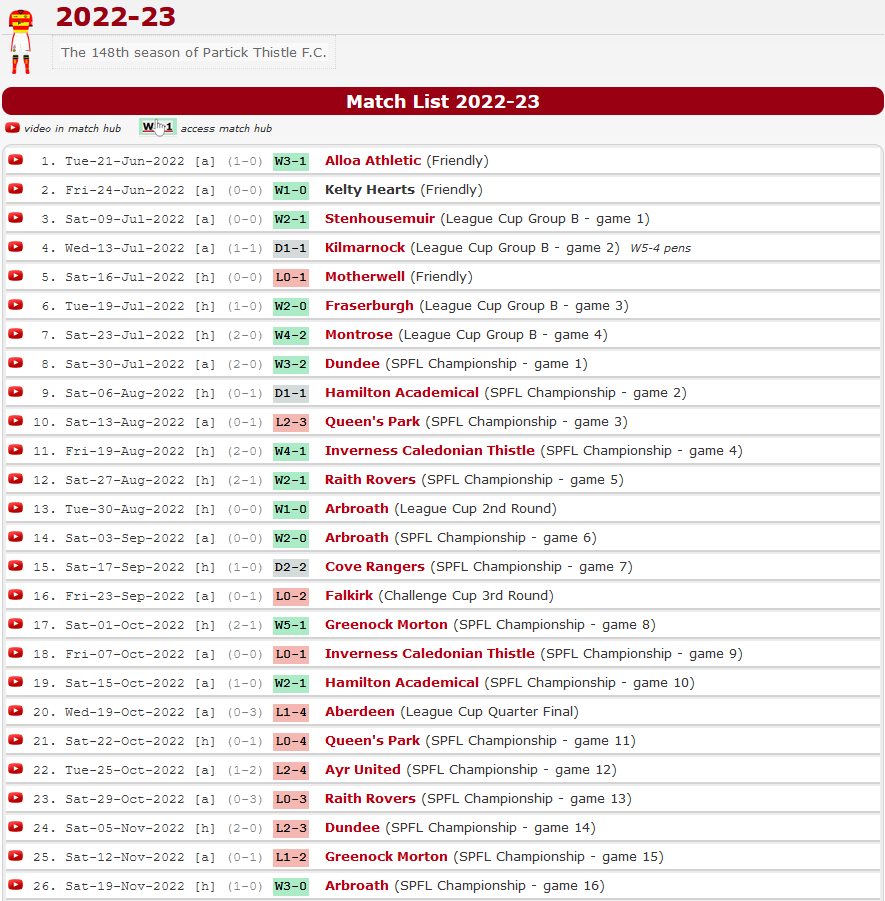Click the video icon for match 23 Raith Rovers
The height and width of the screenshot is (901, 885).
tap(16, 798)
